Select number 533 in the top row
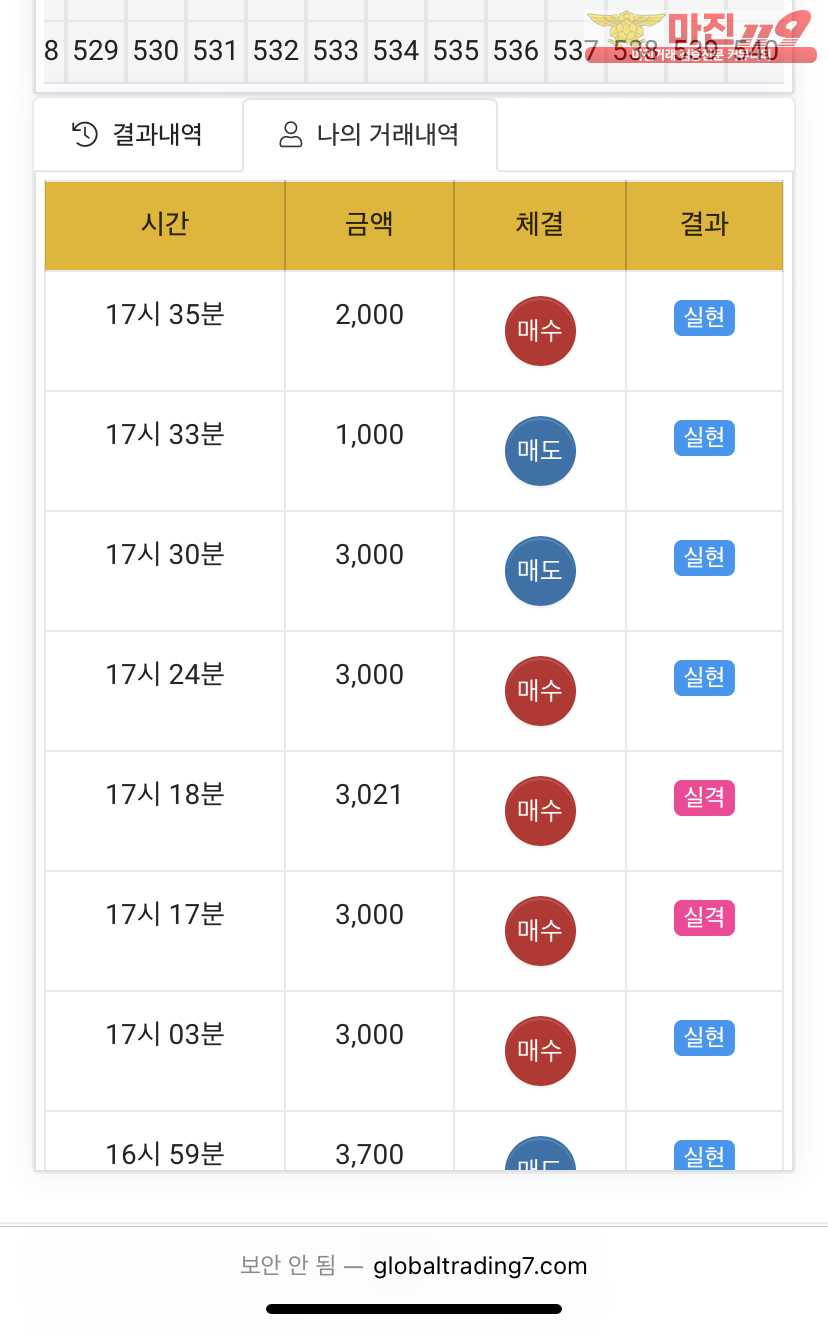The height and width of the screenshot is (1330, 828). (x=335, y=51)
